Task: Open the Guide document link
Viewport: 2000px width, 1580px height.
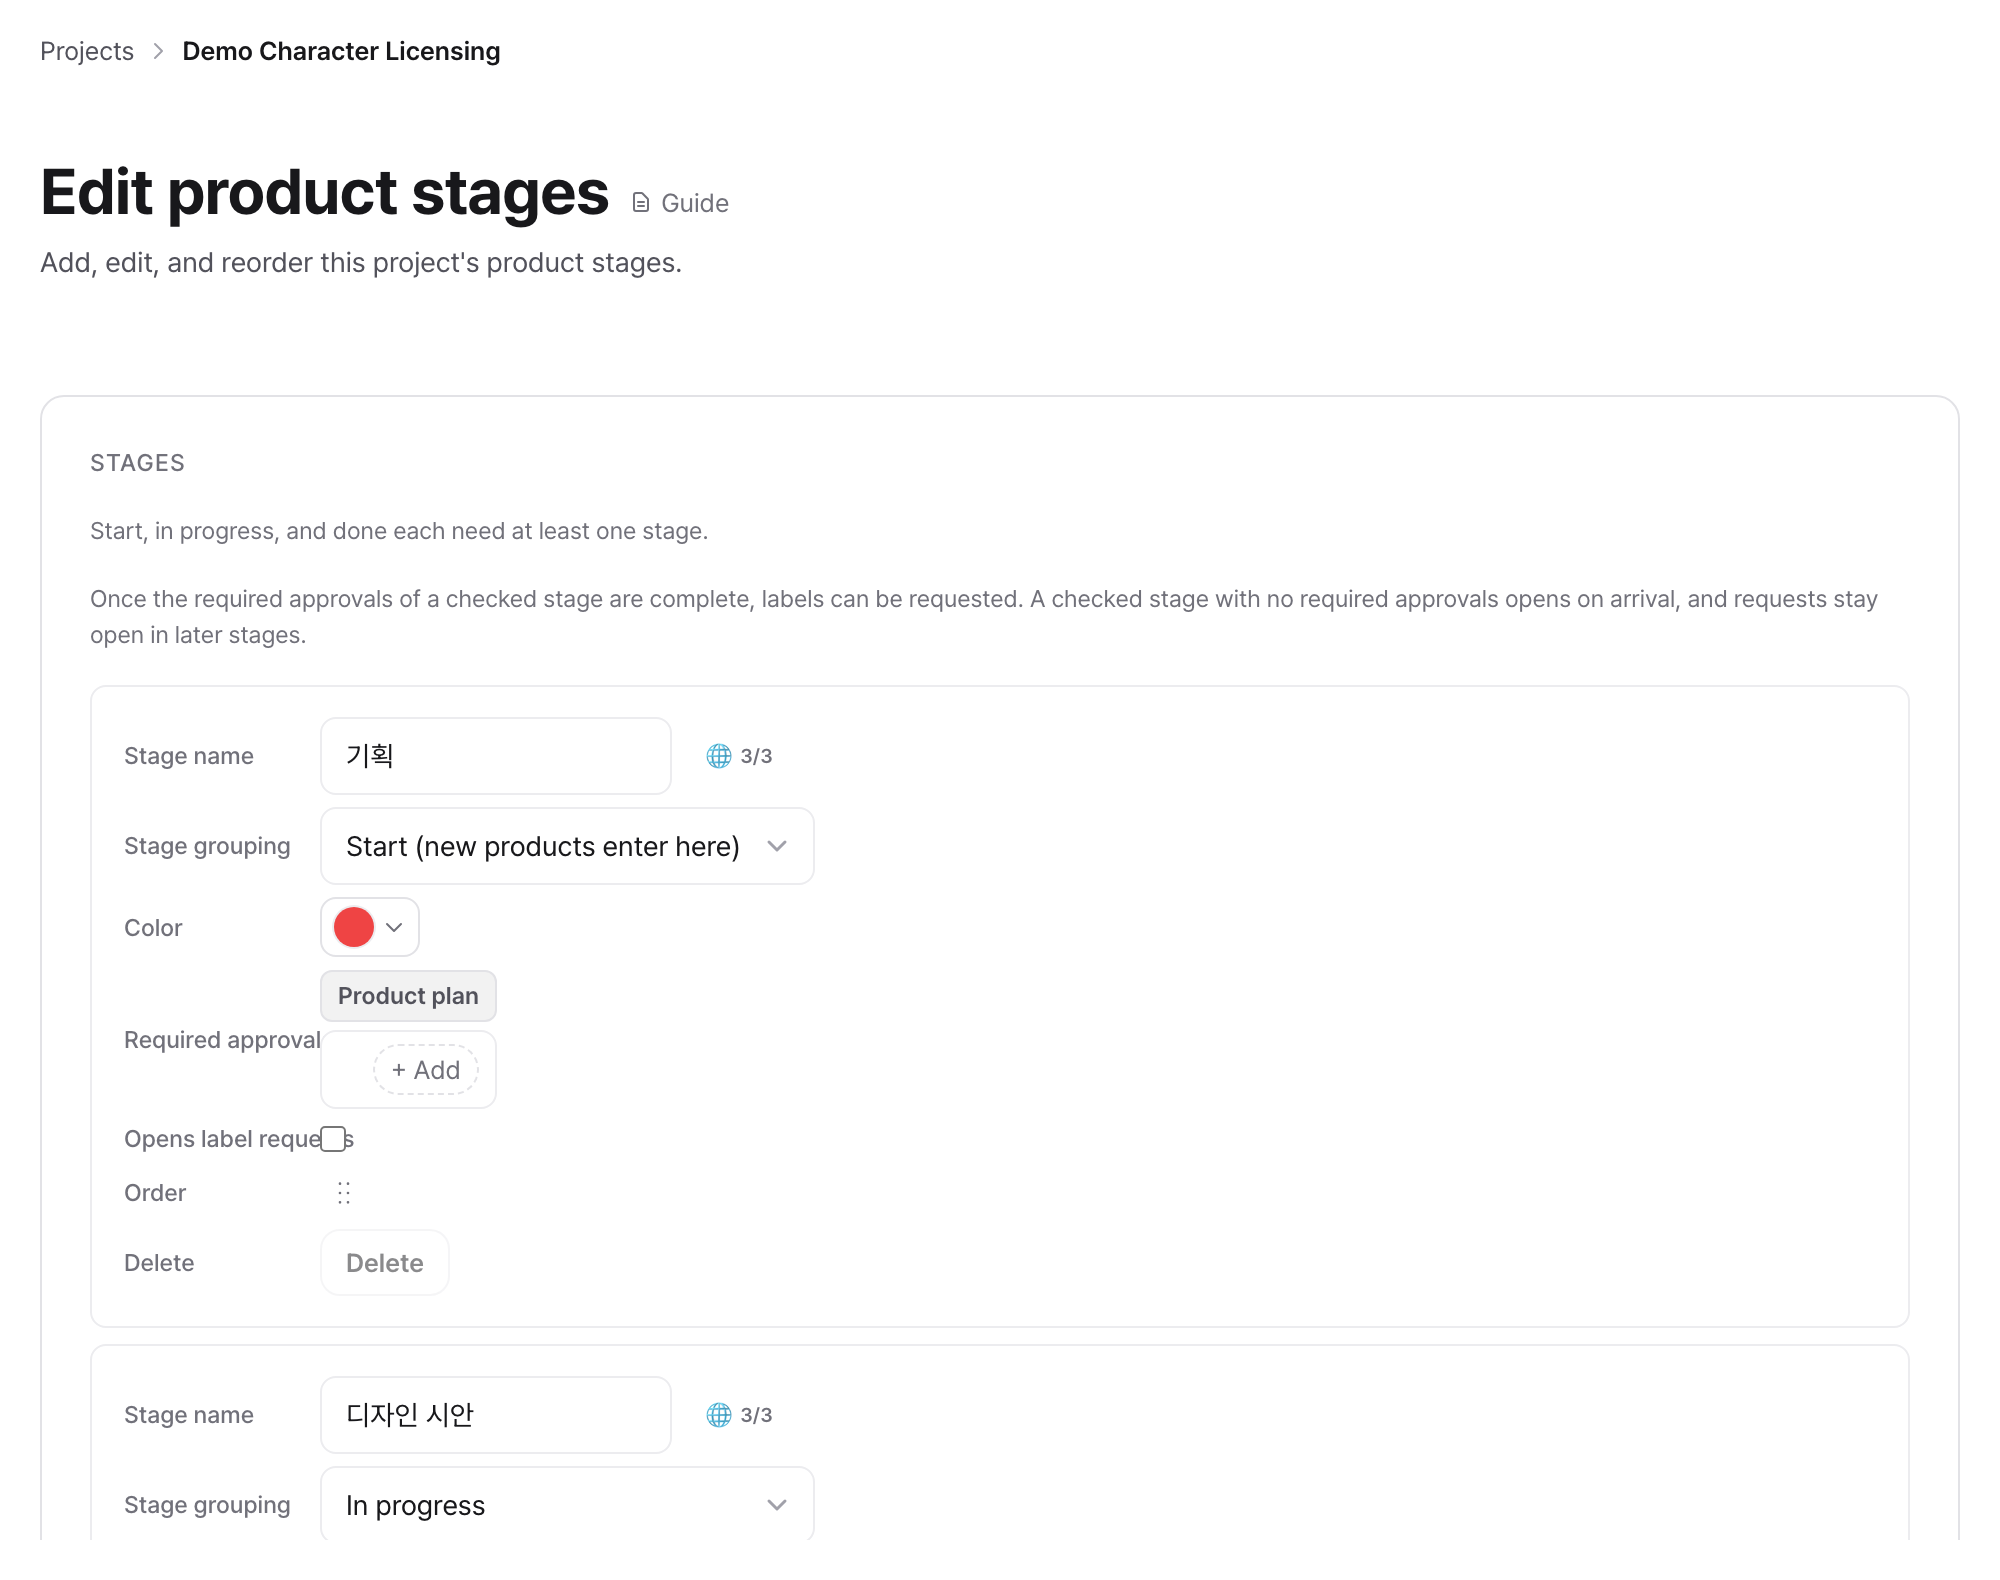Action: coord(681,203)
